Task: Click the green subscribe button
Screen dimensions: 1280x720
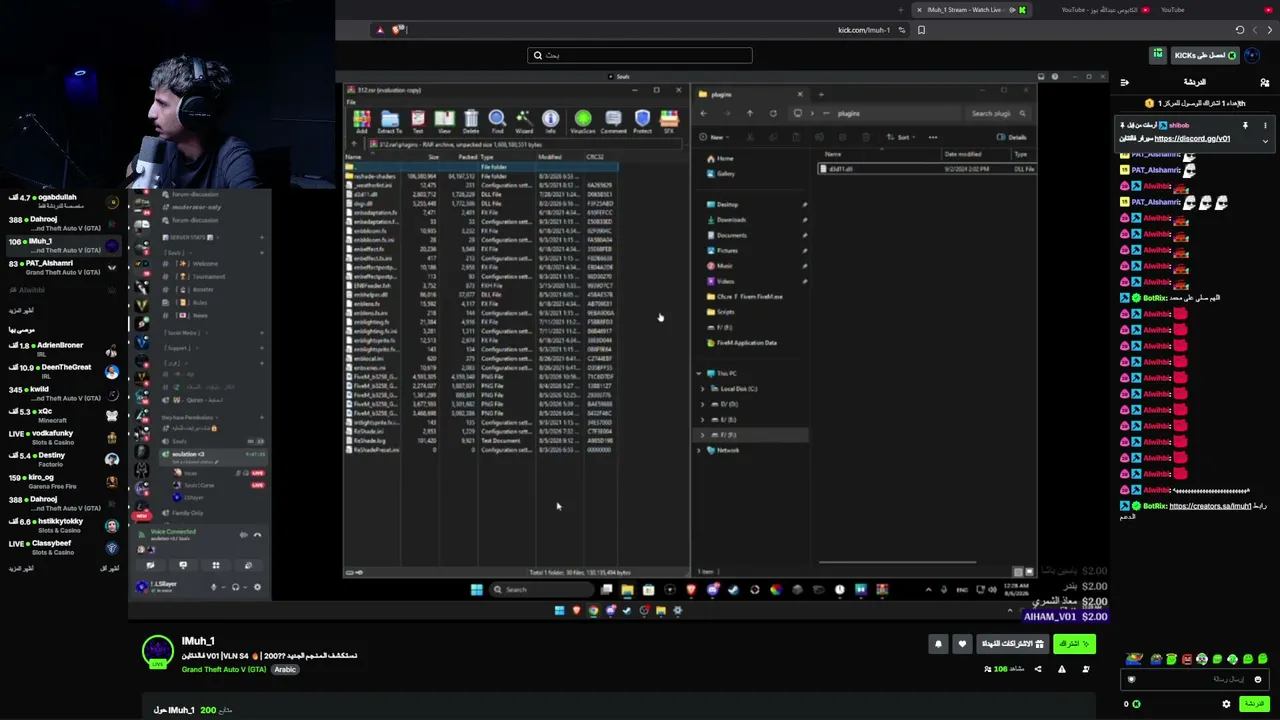Action: pyautogui.click(x=1075, y=644)
